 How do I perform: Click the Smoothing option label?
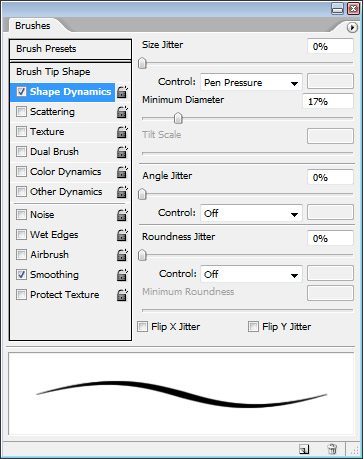point(54,275)
